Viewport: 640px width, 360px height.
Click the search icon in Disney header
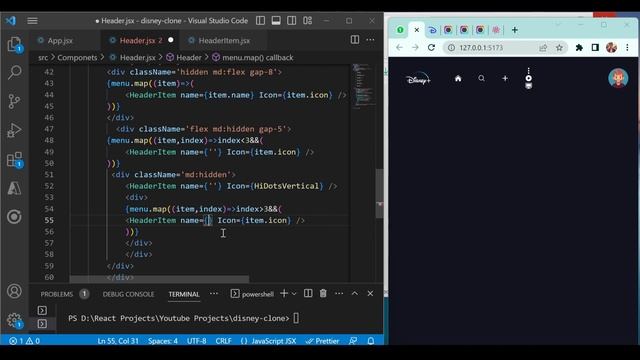[482, 78]
